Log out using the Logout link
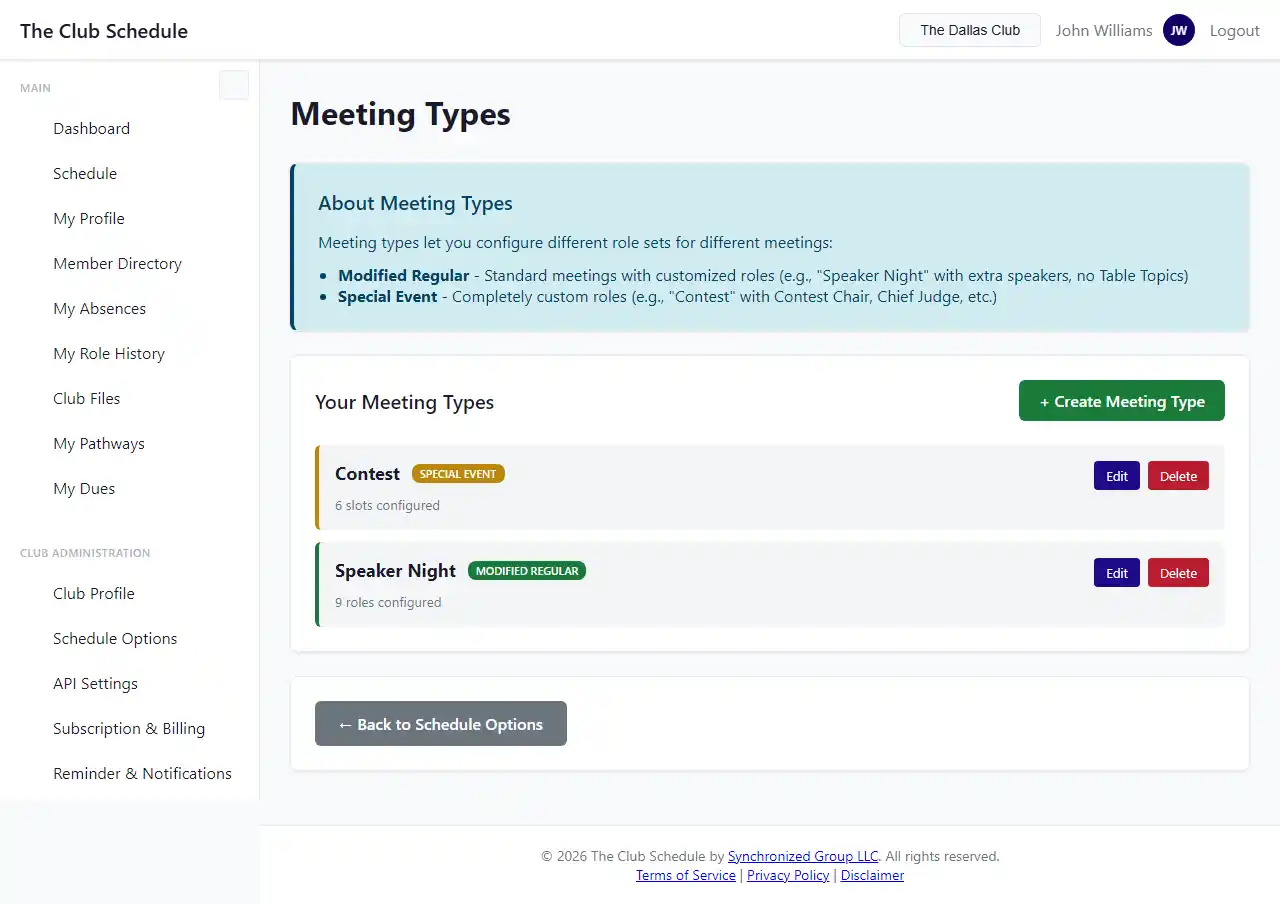Viewport: 1280px width, 904px height. click(1234, 30)
